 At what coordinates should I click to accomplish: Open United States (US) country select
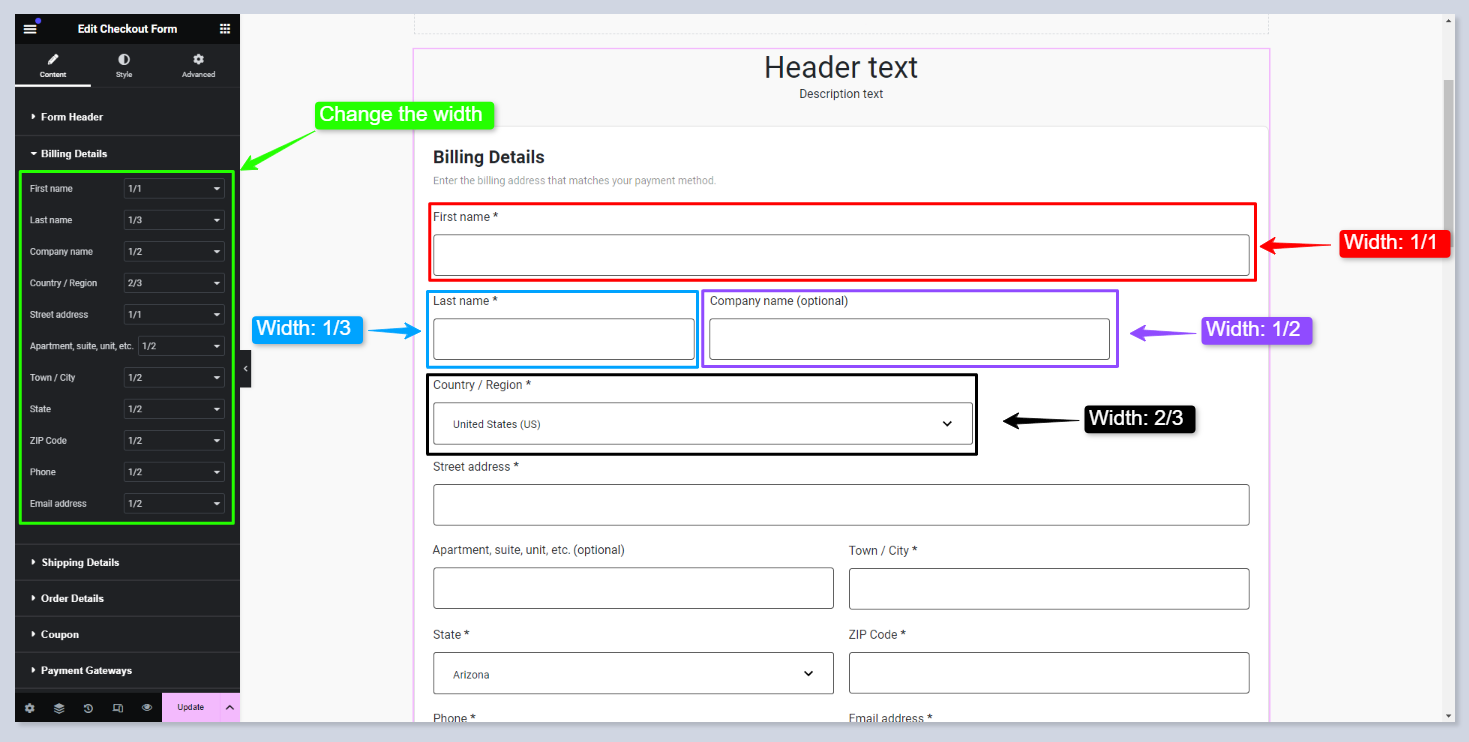pos(702,424)
